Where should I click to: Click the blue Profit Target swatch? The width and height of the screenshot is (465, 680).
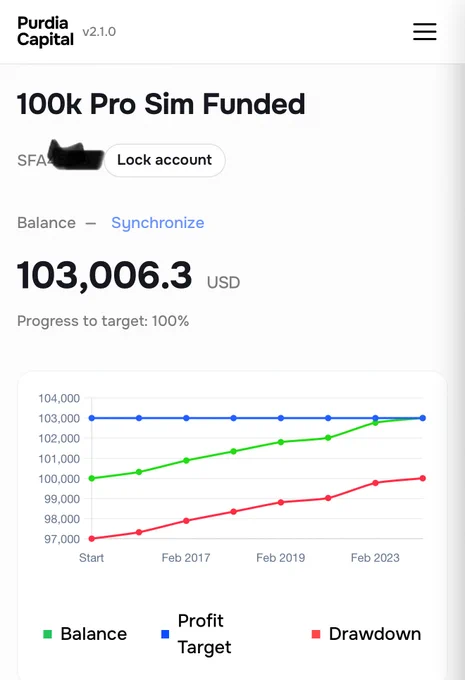[165, 634]
